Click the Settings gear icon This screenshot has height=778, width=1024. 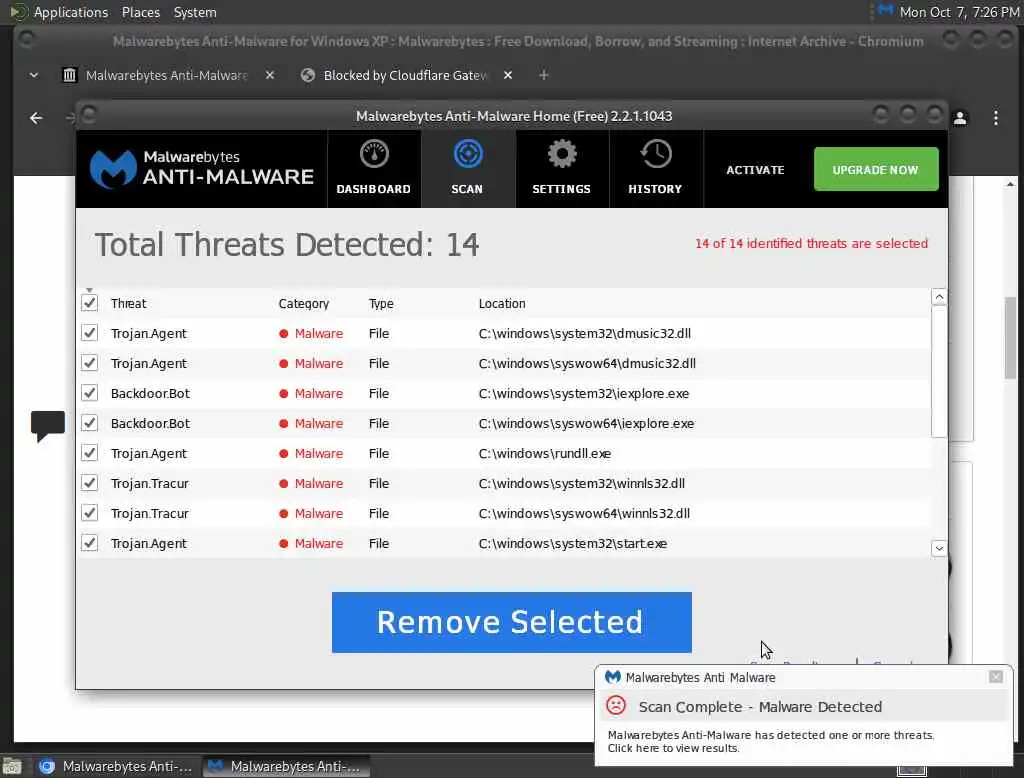point(562,155)
